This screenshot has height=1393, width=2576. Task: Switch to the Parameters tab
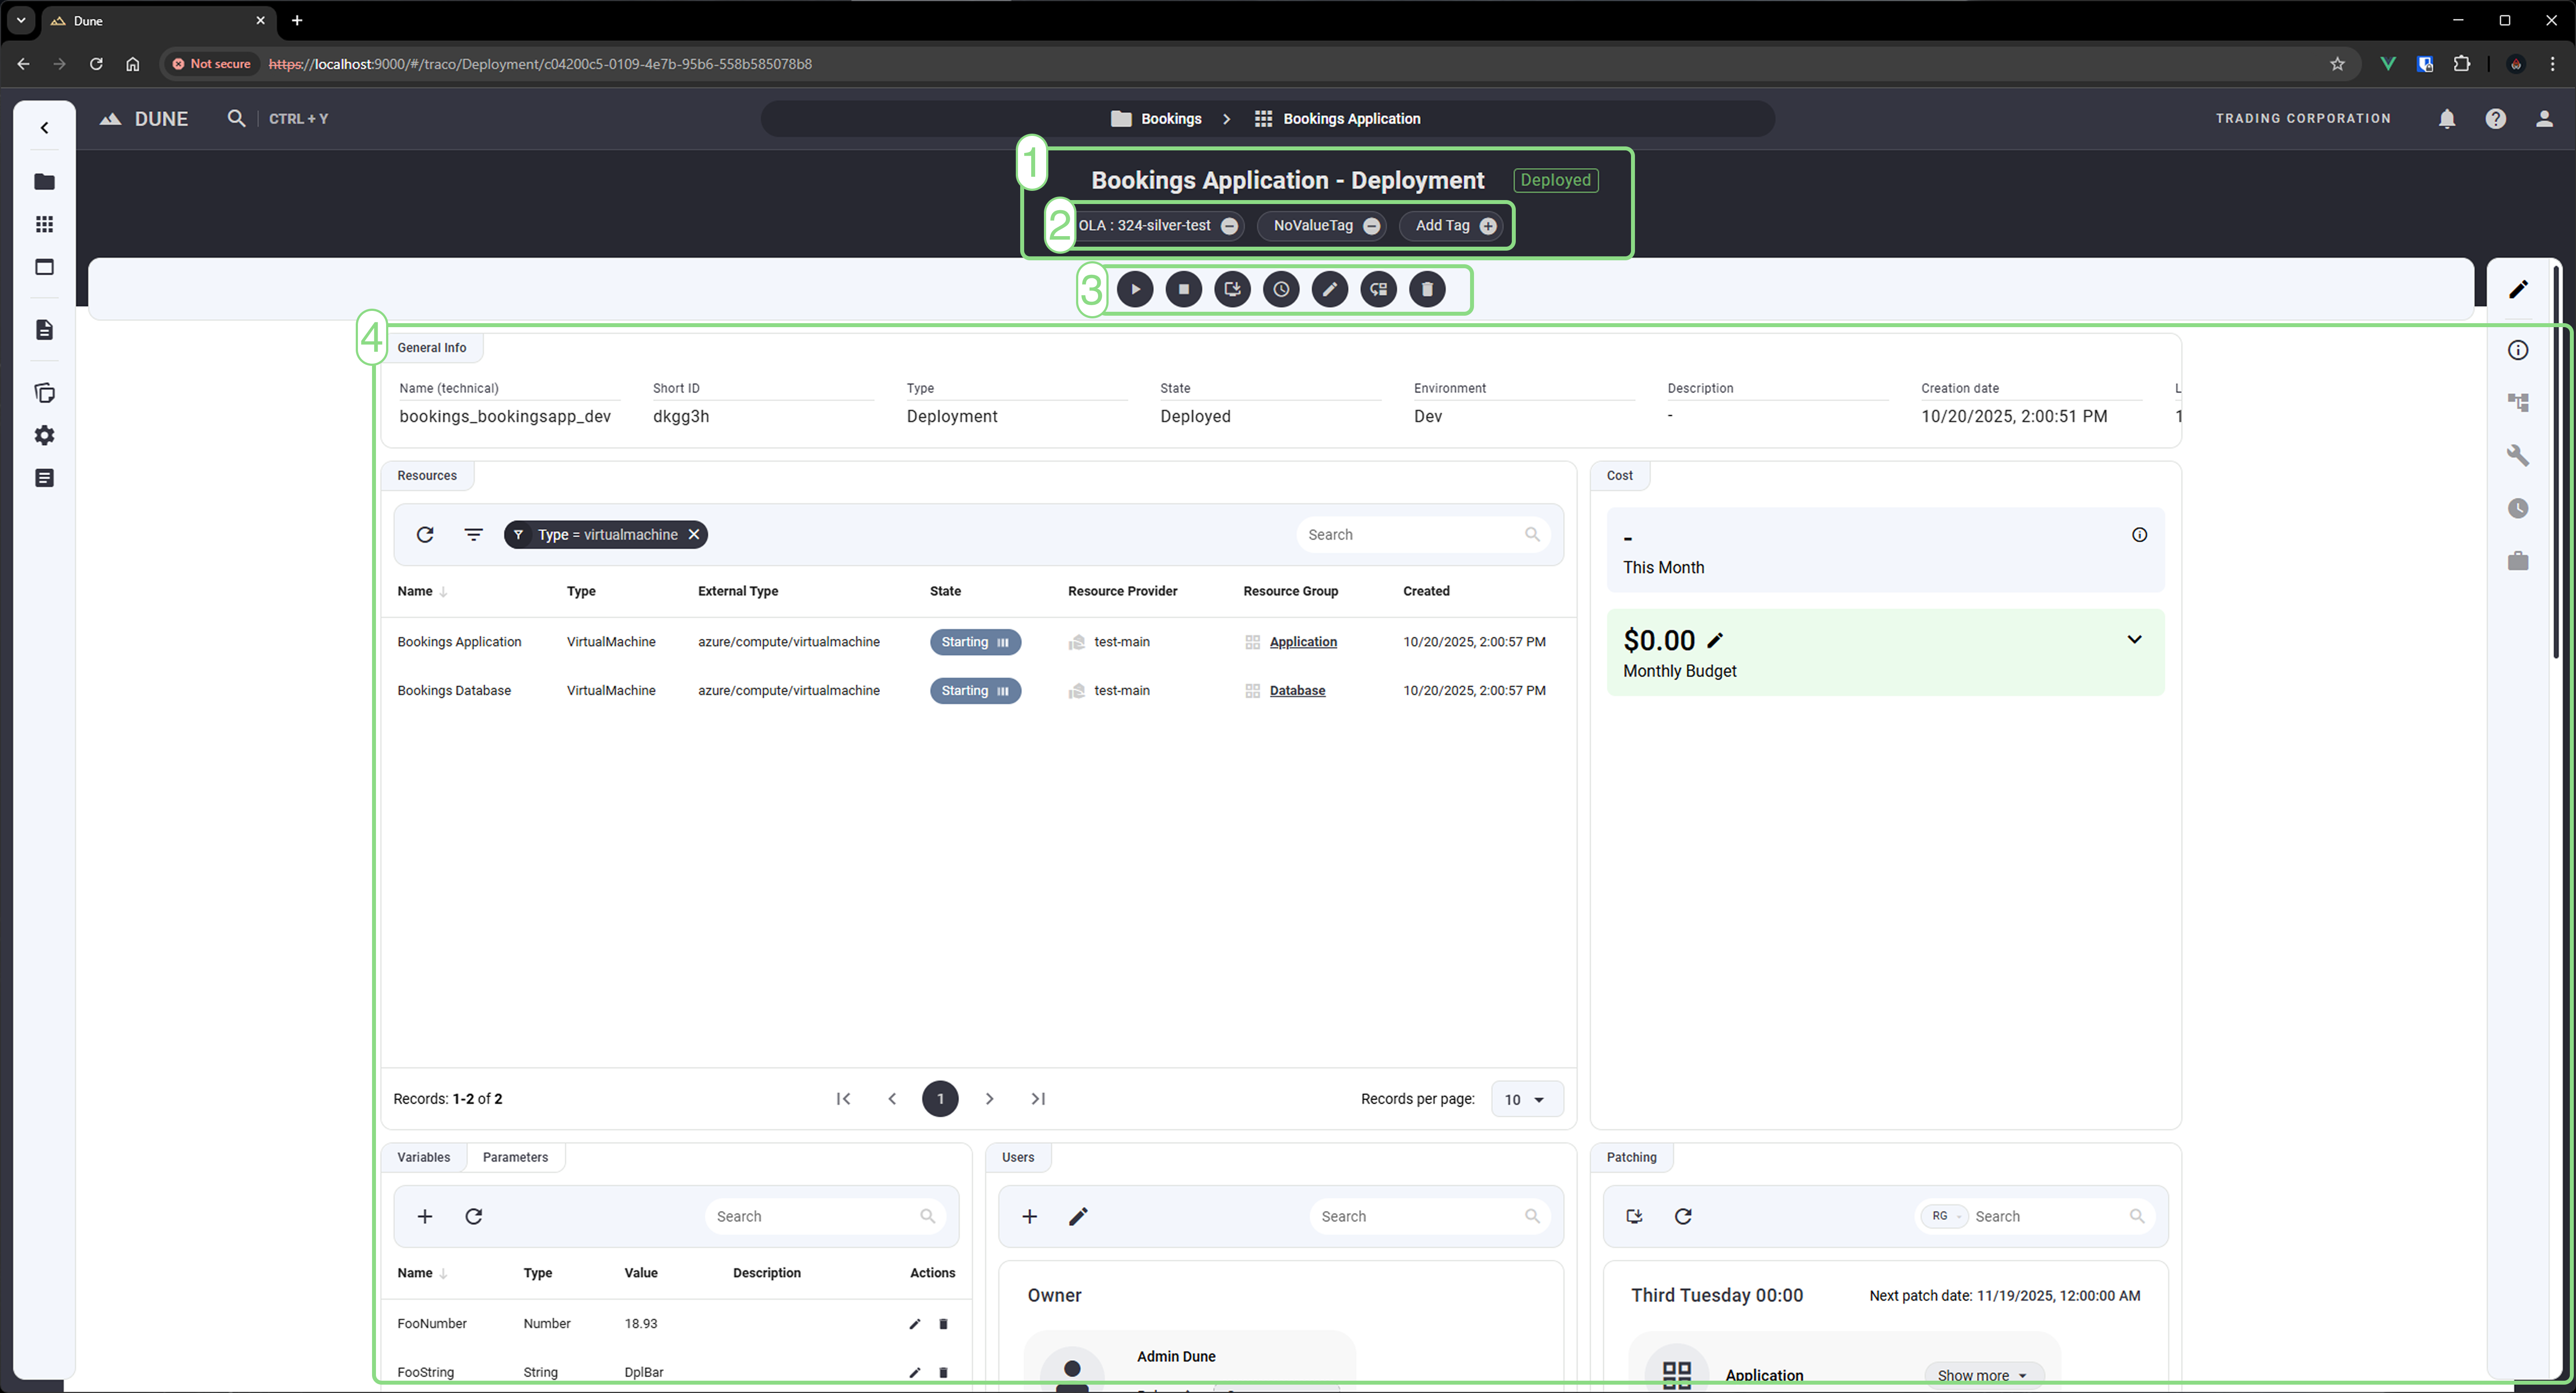[515, 1157]
